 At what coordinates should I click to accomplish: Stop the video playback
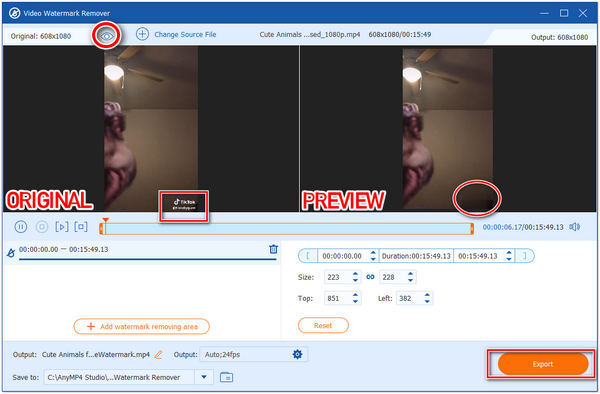(42, 227)
